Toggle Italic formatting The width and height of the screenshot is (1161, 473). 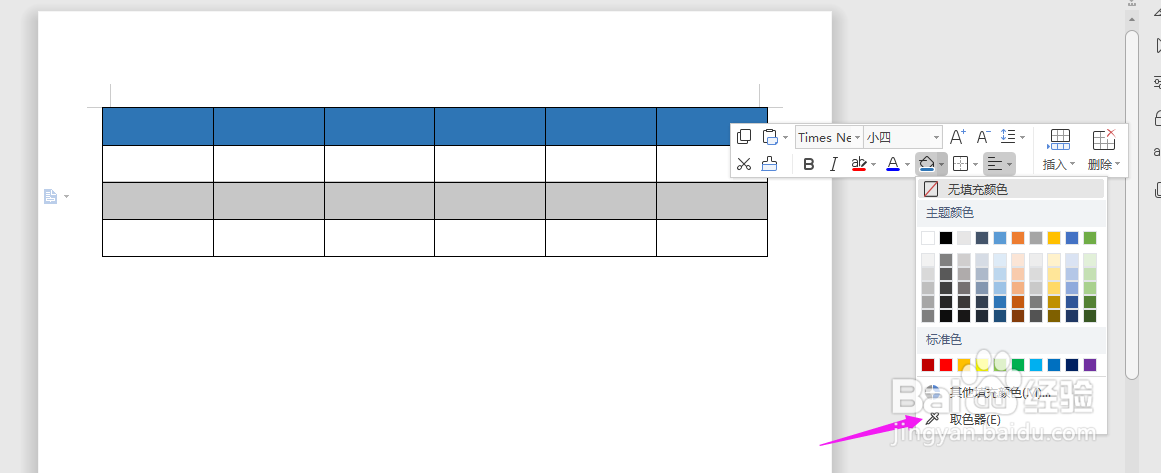(x=834, y=164)
